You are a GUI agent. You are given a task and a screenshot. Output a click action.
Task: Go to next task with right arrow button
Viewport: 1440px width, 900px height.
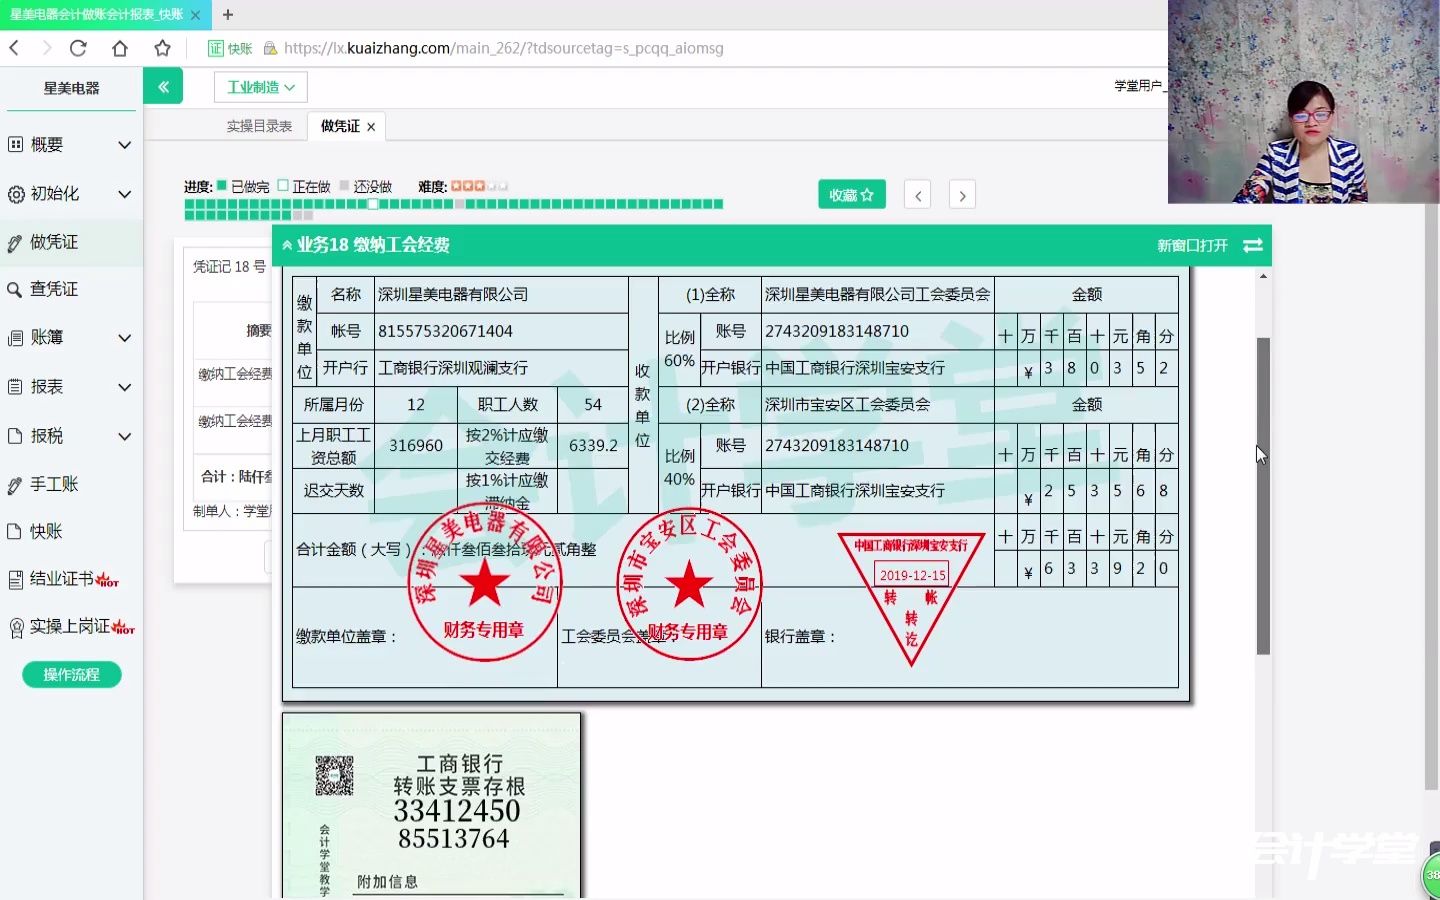(x=962, y=195)
